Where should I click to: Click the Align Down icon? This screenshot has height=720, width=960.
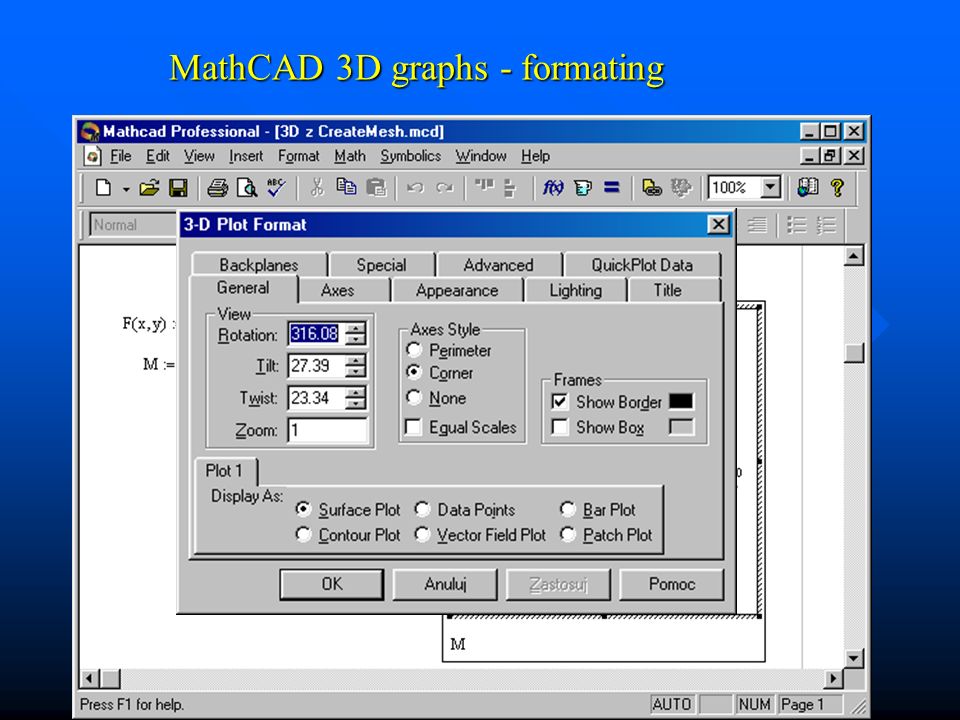click(x=511, y=187)
